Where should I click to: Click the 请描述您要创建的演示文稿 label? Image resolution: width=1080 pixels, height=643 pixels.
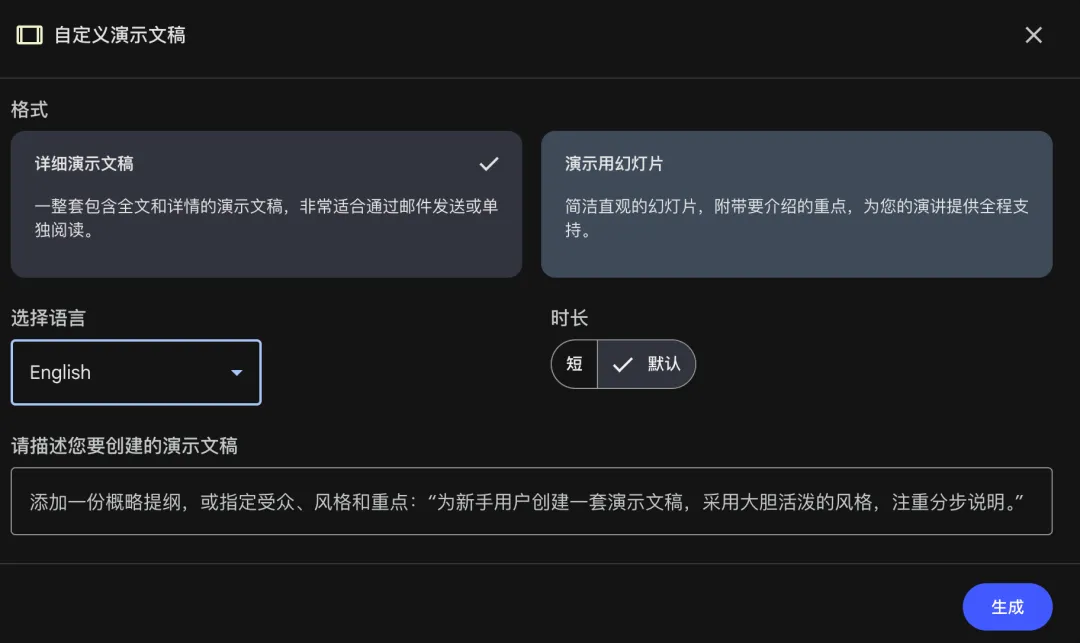pyautogui.click(x=125, y=446)
